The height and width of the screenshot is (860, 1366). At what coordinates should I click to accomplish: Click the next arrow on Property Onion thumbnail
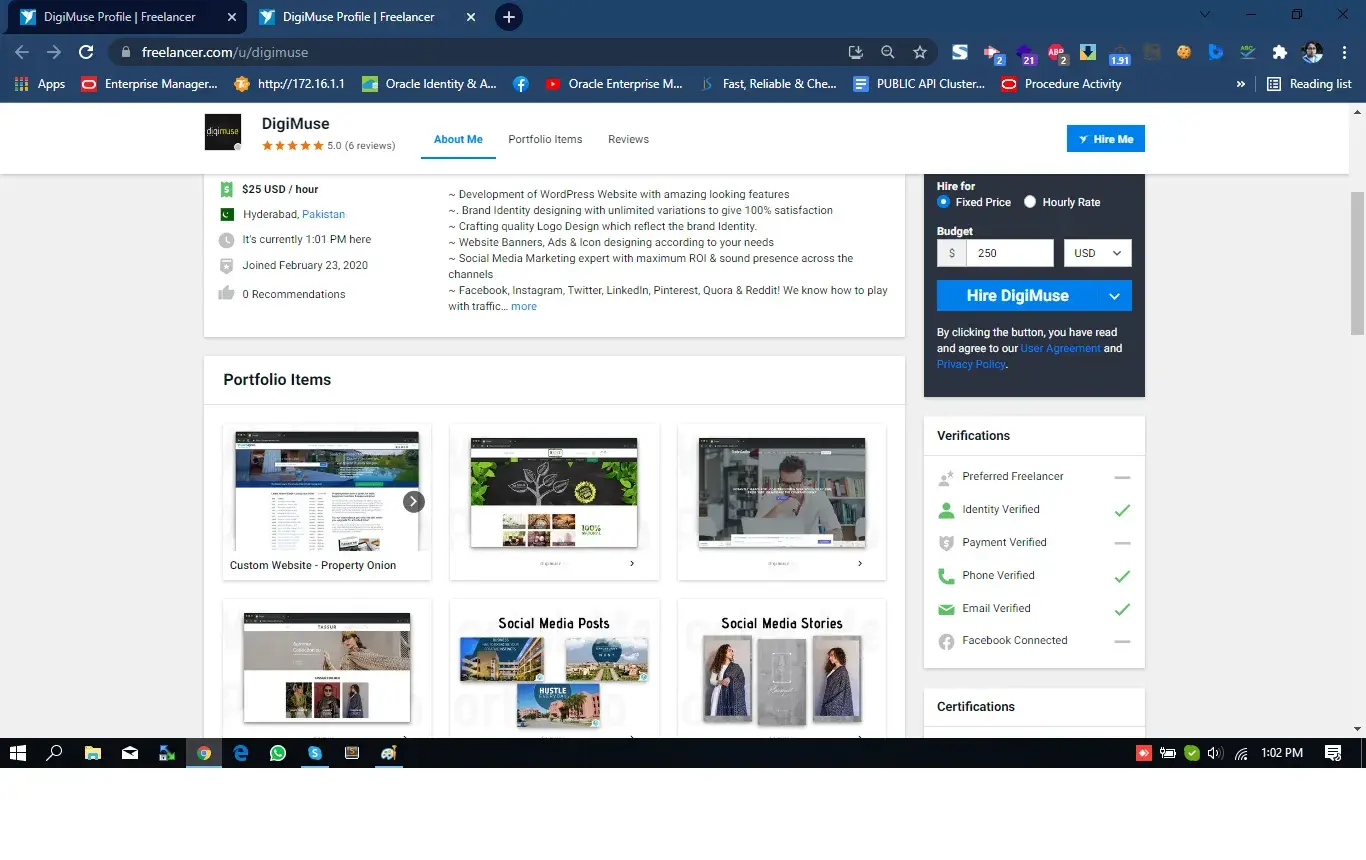pos(414,502)
